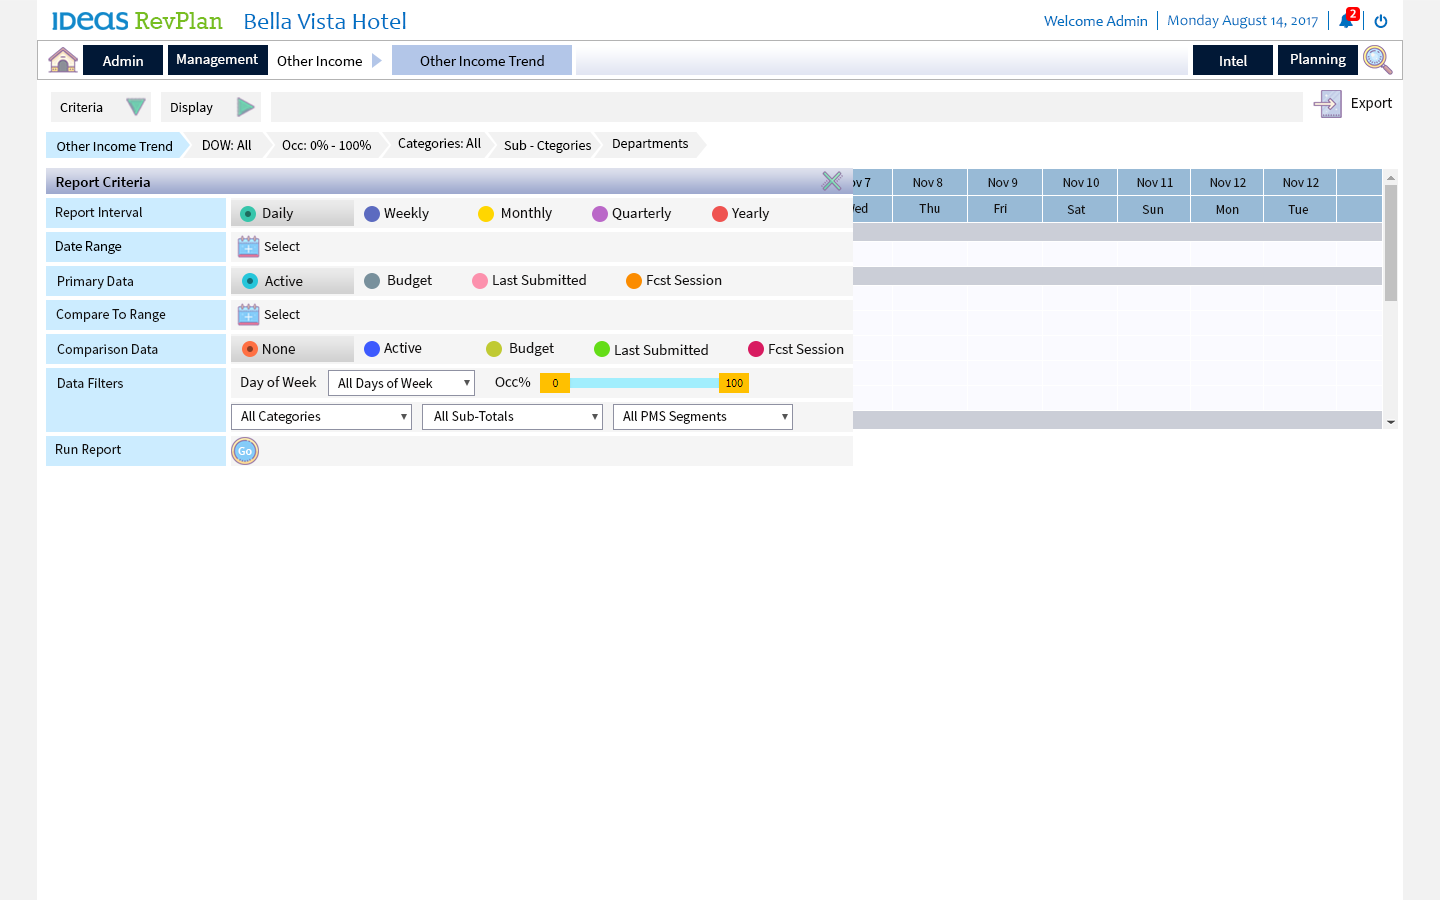Open the All PMS Segments dropdown
This screenshot has width=1440, height=900.
702,417
